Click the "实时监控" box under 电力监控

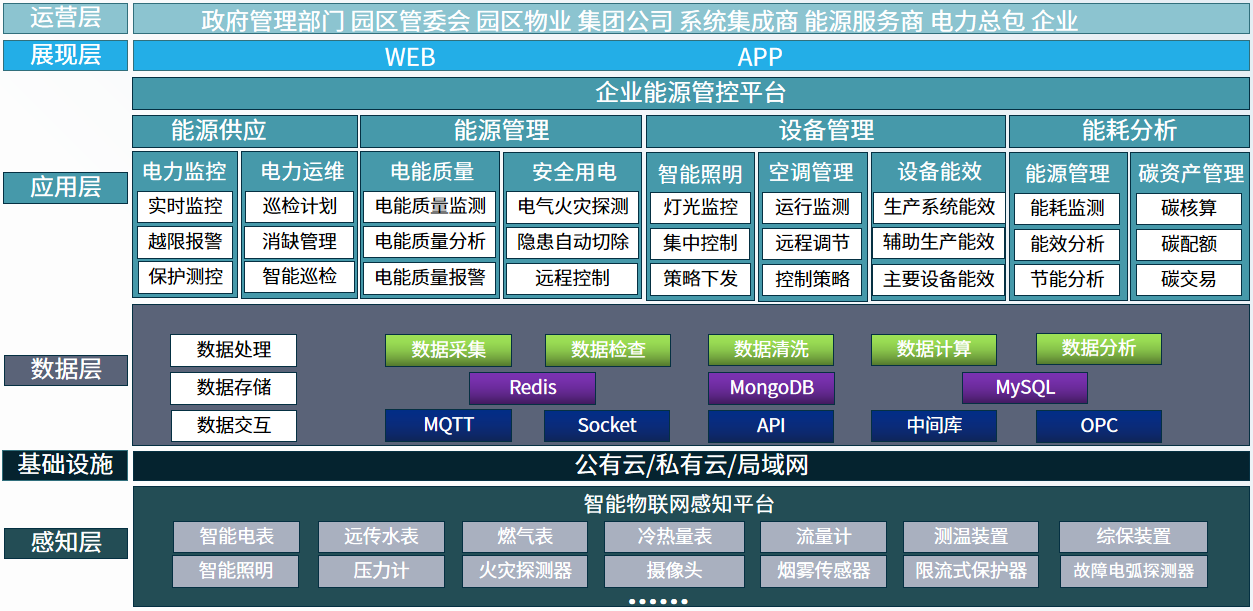point(185,207)
